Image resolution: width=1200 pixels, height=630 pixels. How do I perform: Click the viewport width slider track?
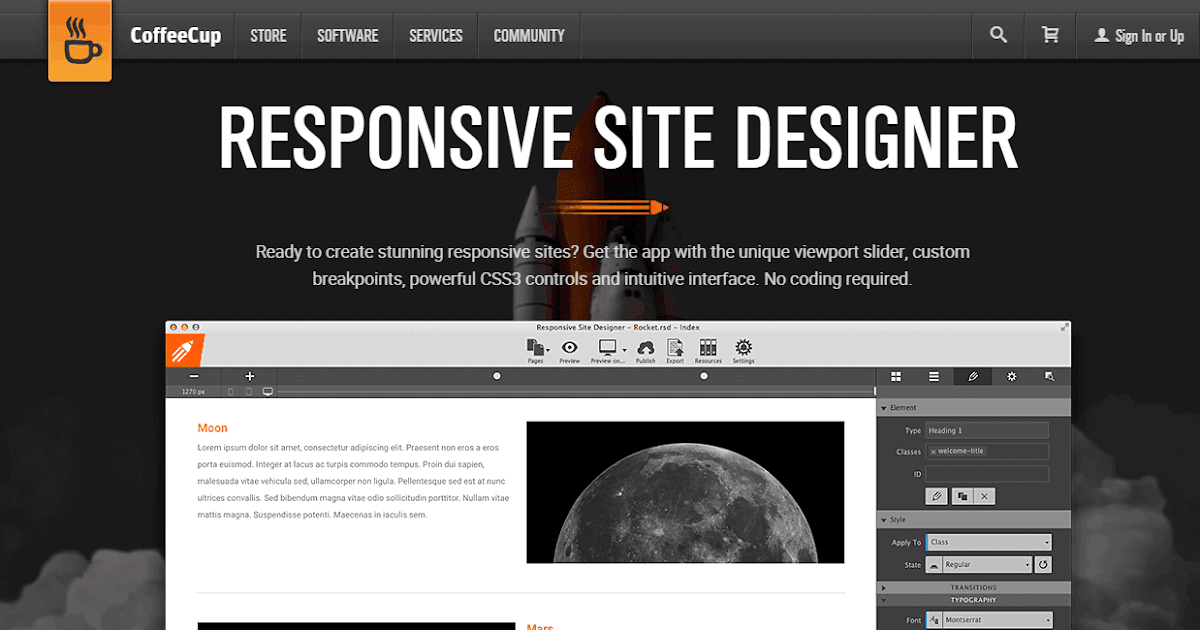575,392
